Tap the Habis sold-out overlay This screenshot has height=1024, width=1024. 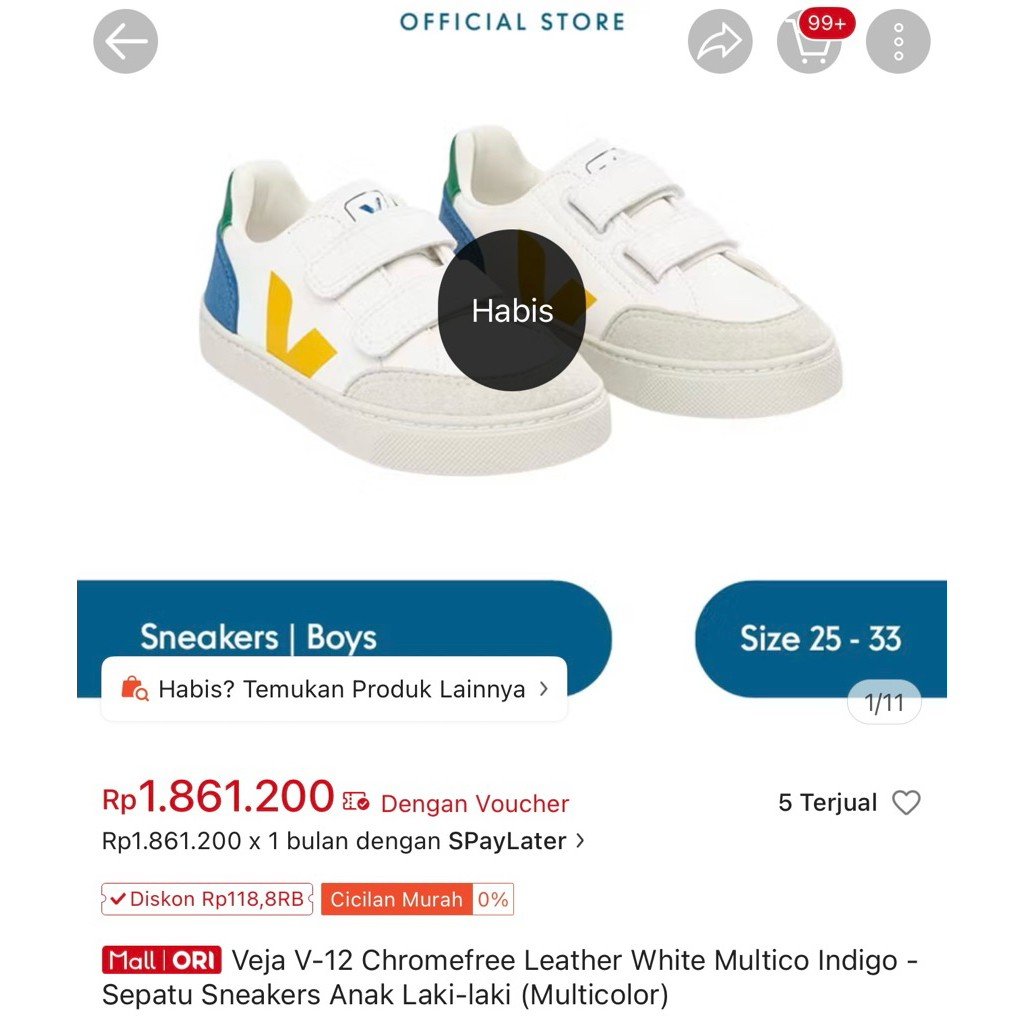click(512, 310)
